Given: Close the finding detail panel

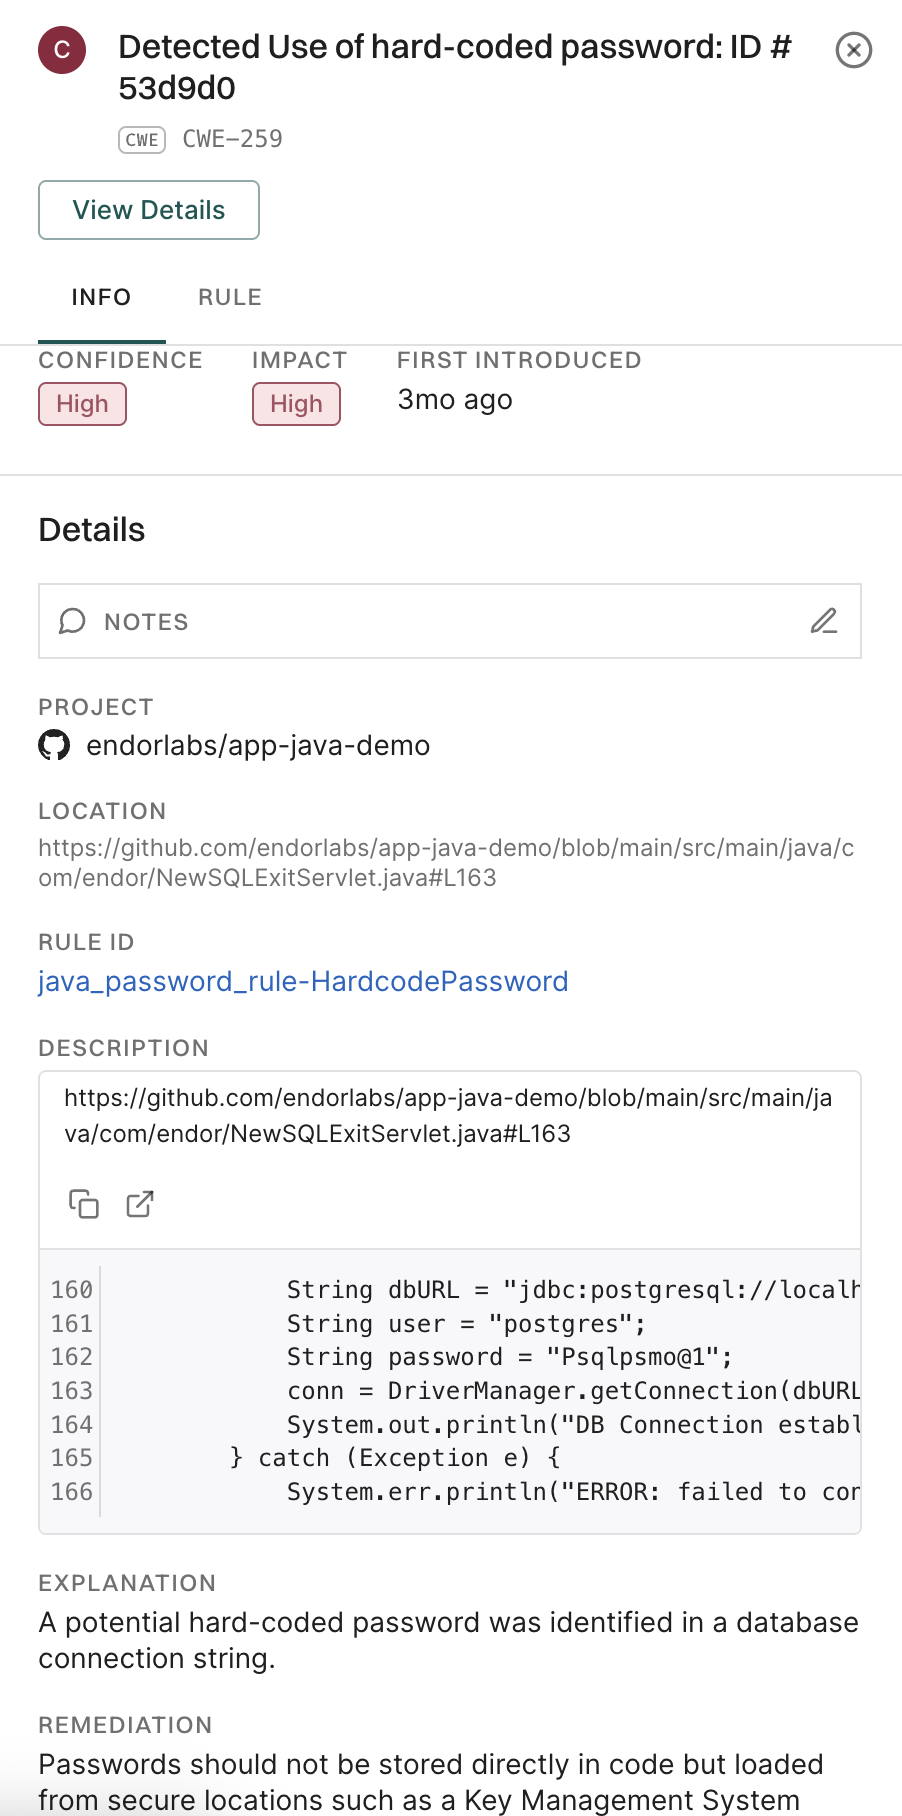Looking at the screenshot, I should tap(853, 50).
